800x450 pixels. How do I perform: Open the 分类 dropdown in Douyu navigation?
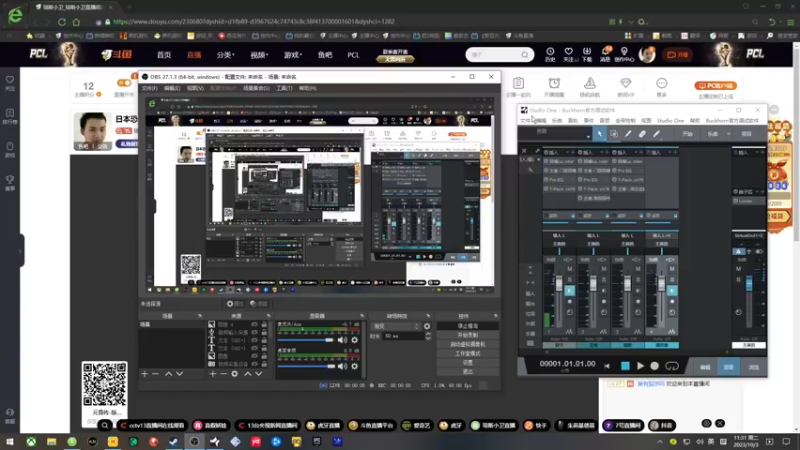225,55
